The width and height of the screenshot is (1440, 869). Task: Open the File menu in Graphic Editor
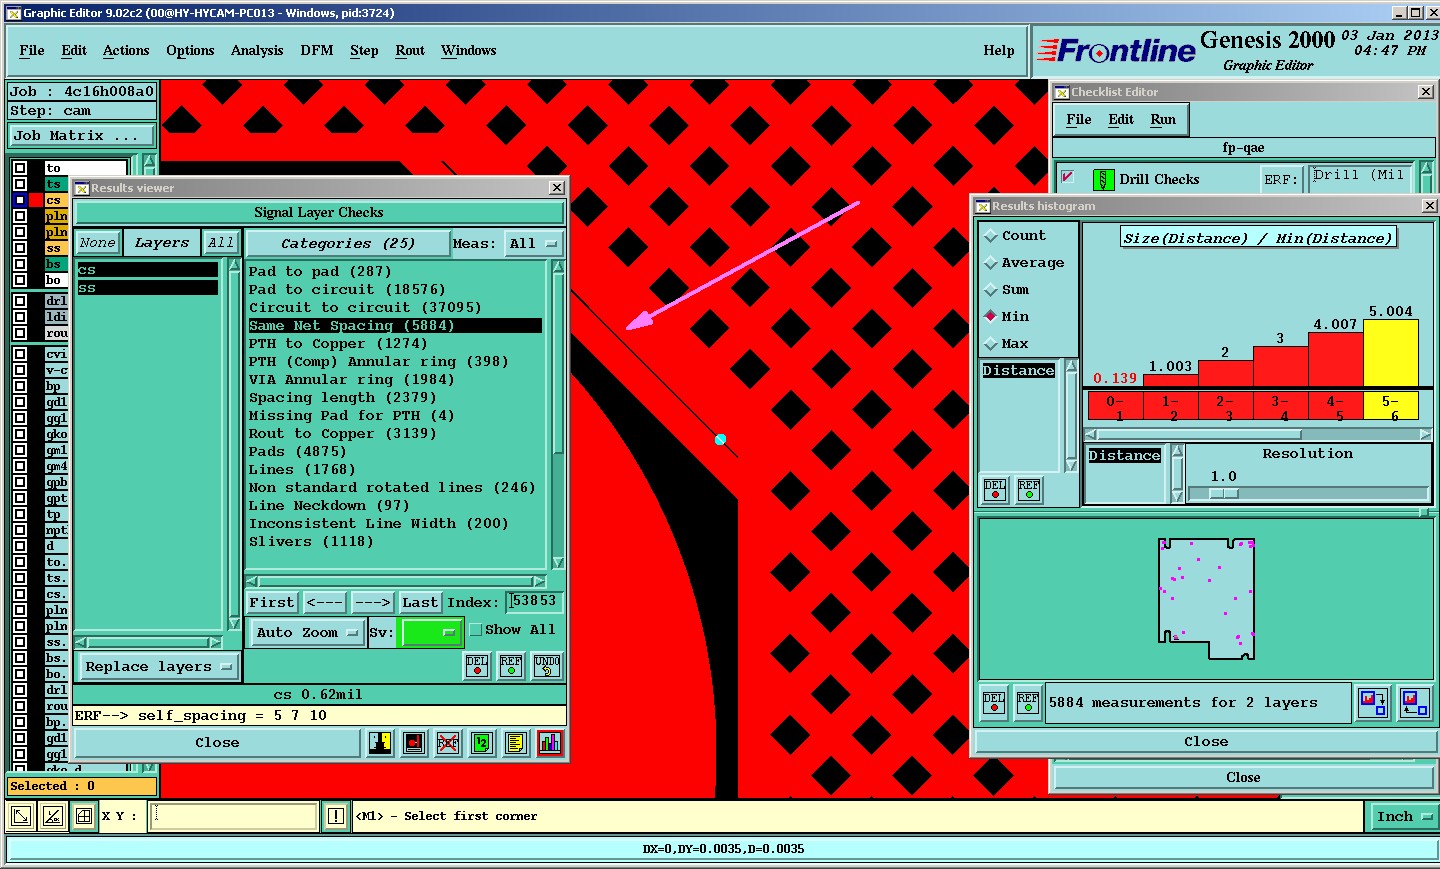click(x=32, y=50)
